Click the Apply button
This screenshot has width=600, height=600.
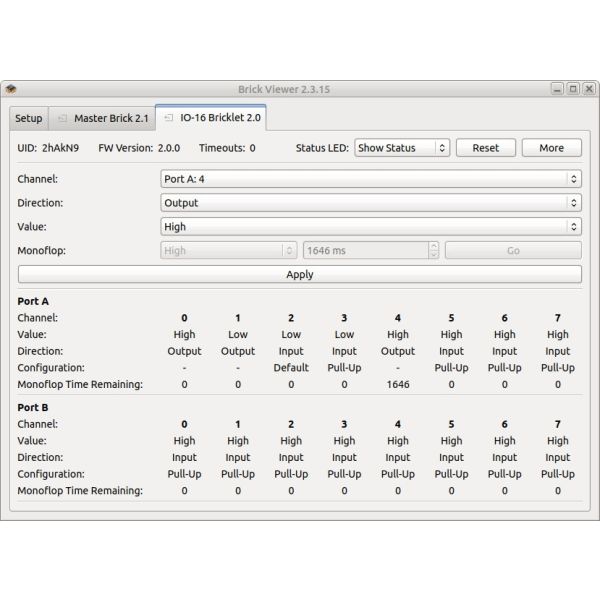(300, 274)
